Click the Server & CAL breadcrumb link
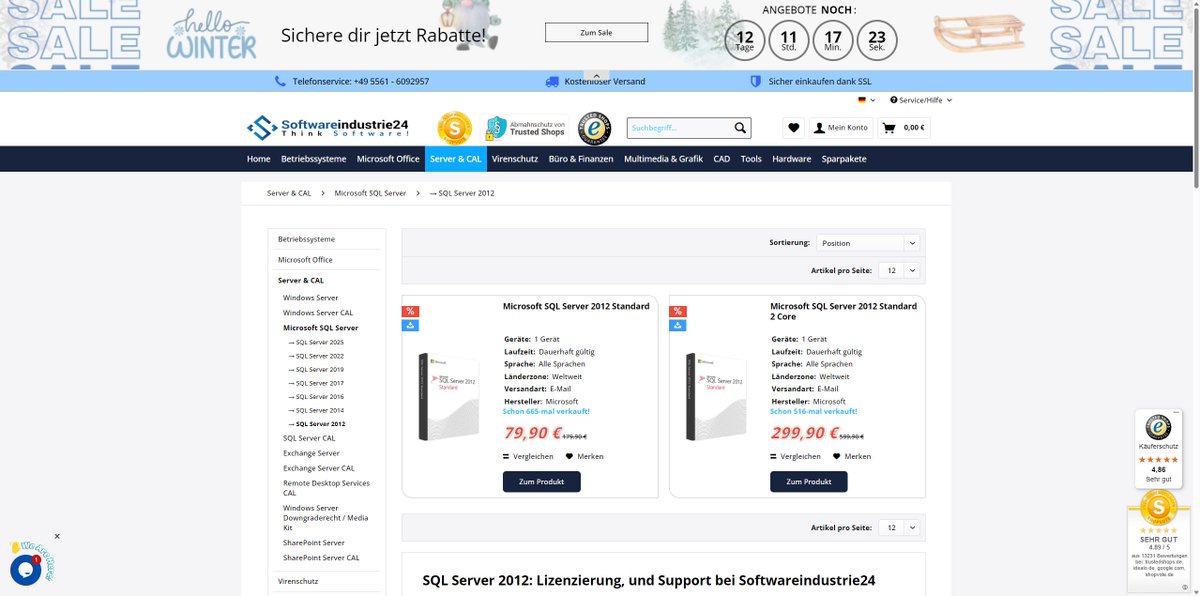This screenshot has height=596, width=1200. [289, 193]
